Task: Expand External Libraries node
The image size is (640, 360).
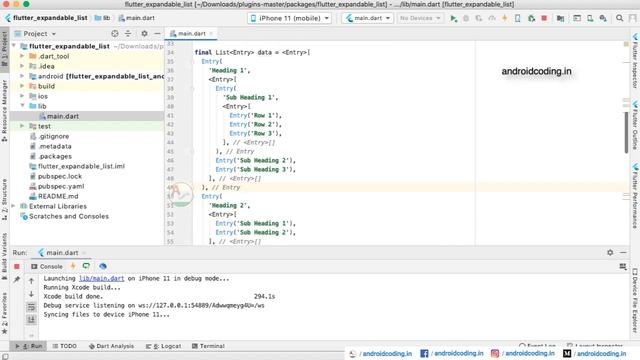Action: [14, 206]
